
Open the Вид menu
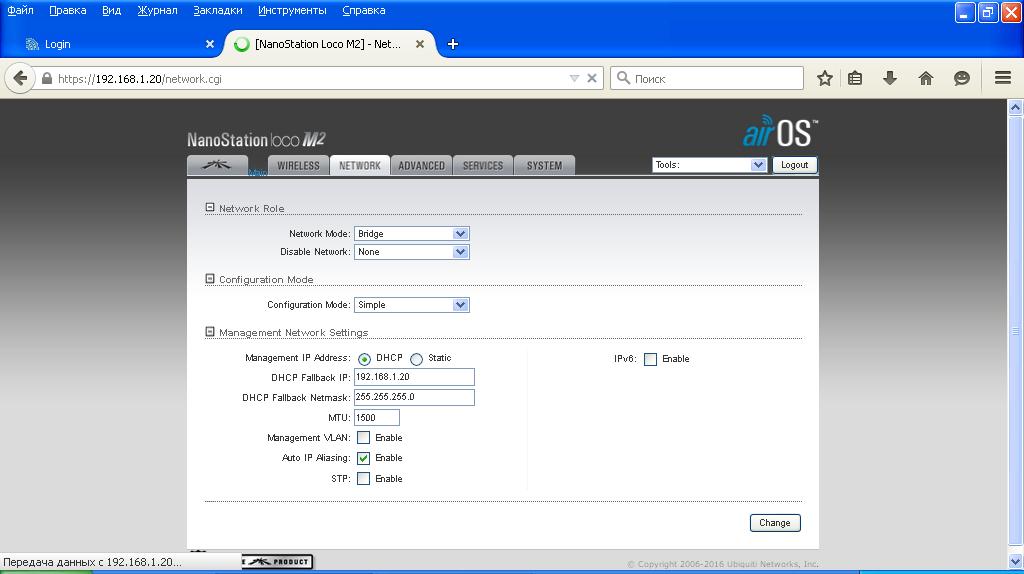point(112,10)
